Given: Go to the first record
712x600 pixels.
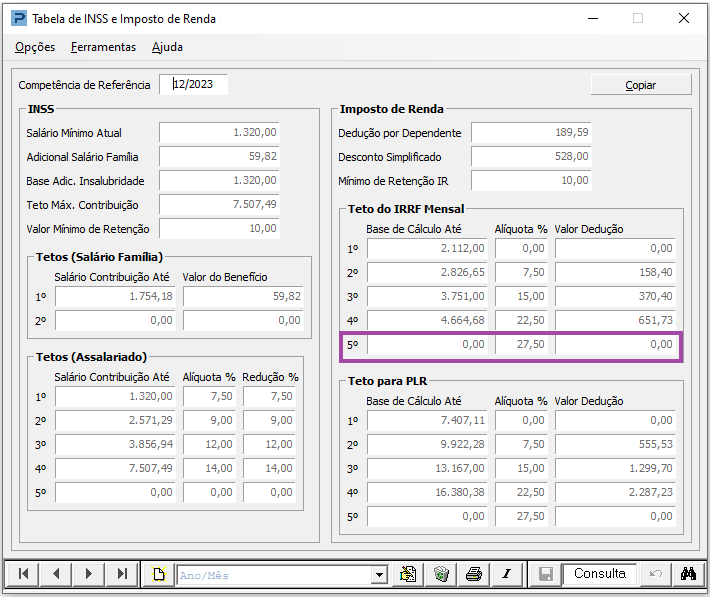Looking at the screenshot, I should coord(23,574).
